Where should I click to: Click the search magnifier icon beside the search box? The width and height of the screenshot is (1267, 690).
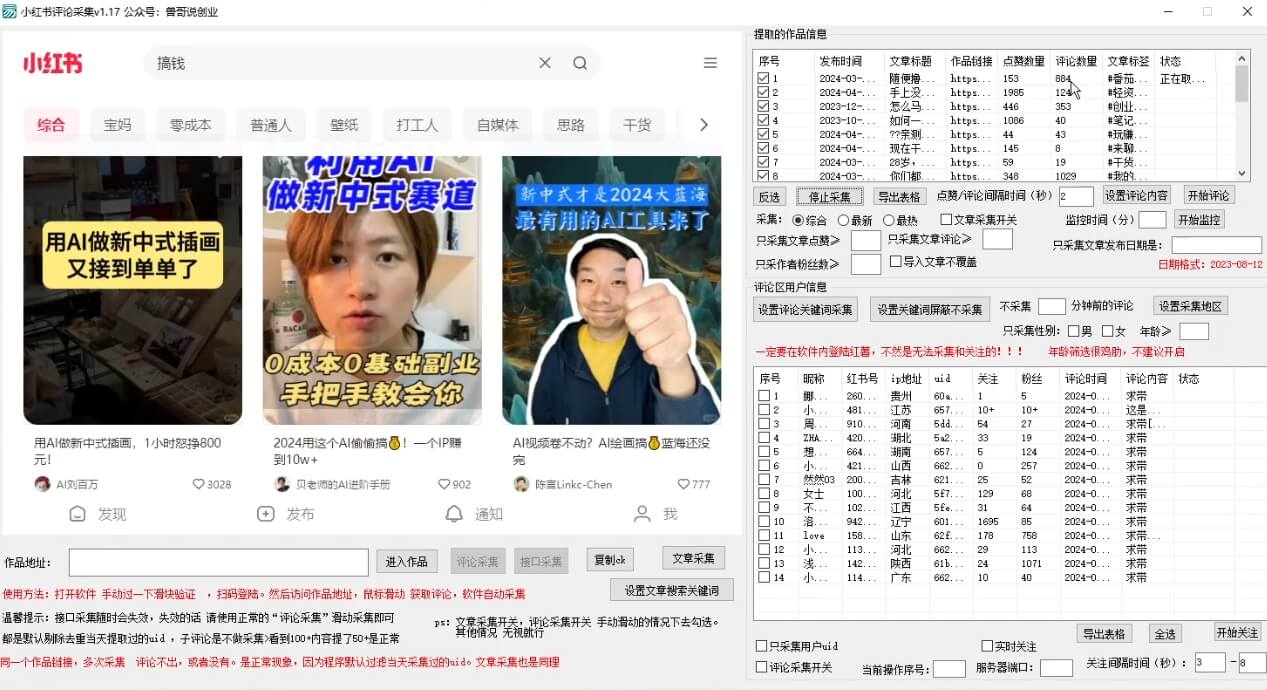click(x=580, y=62)
